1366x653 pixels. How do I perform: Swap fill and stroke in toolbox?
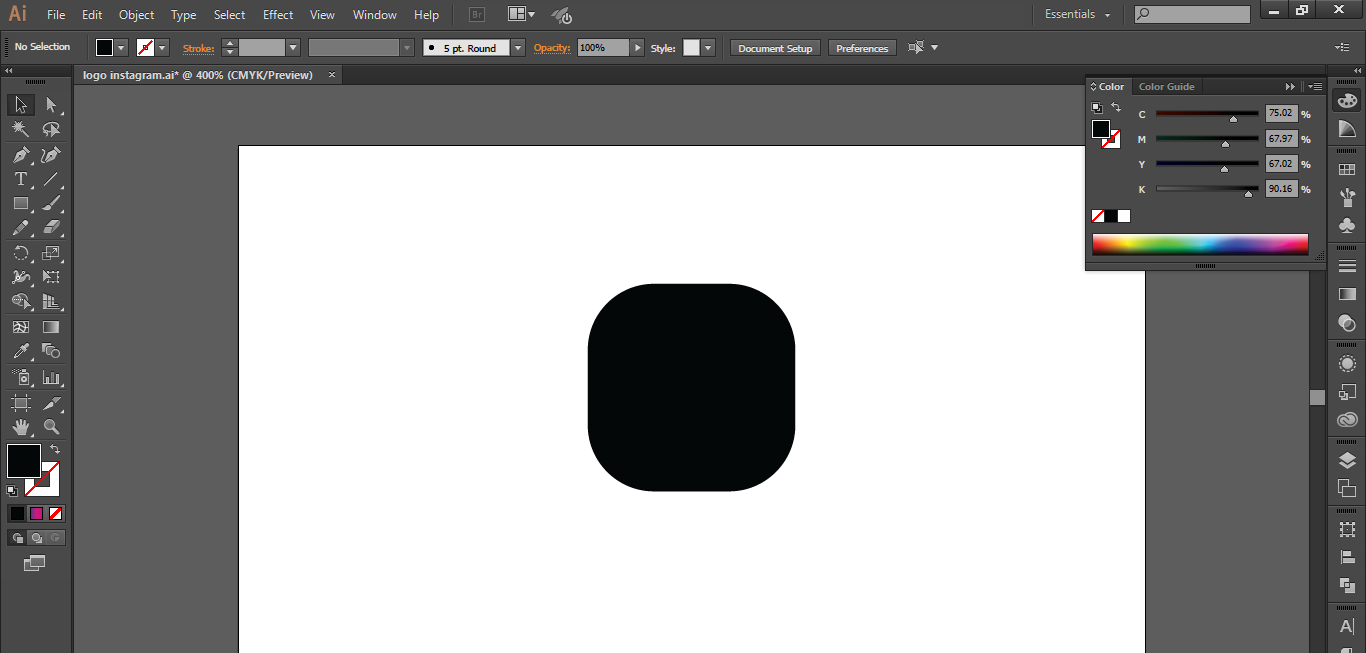55,450
